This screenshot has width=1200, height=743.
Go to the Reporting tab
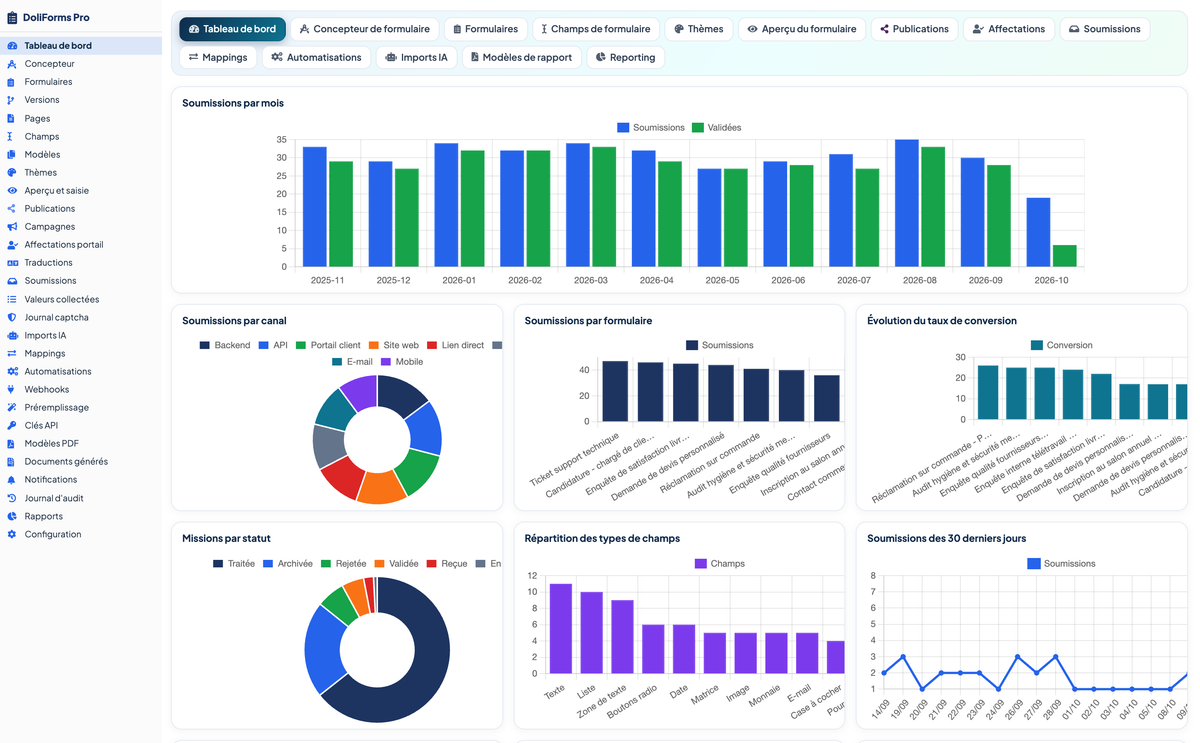[x=625, y=57]
